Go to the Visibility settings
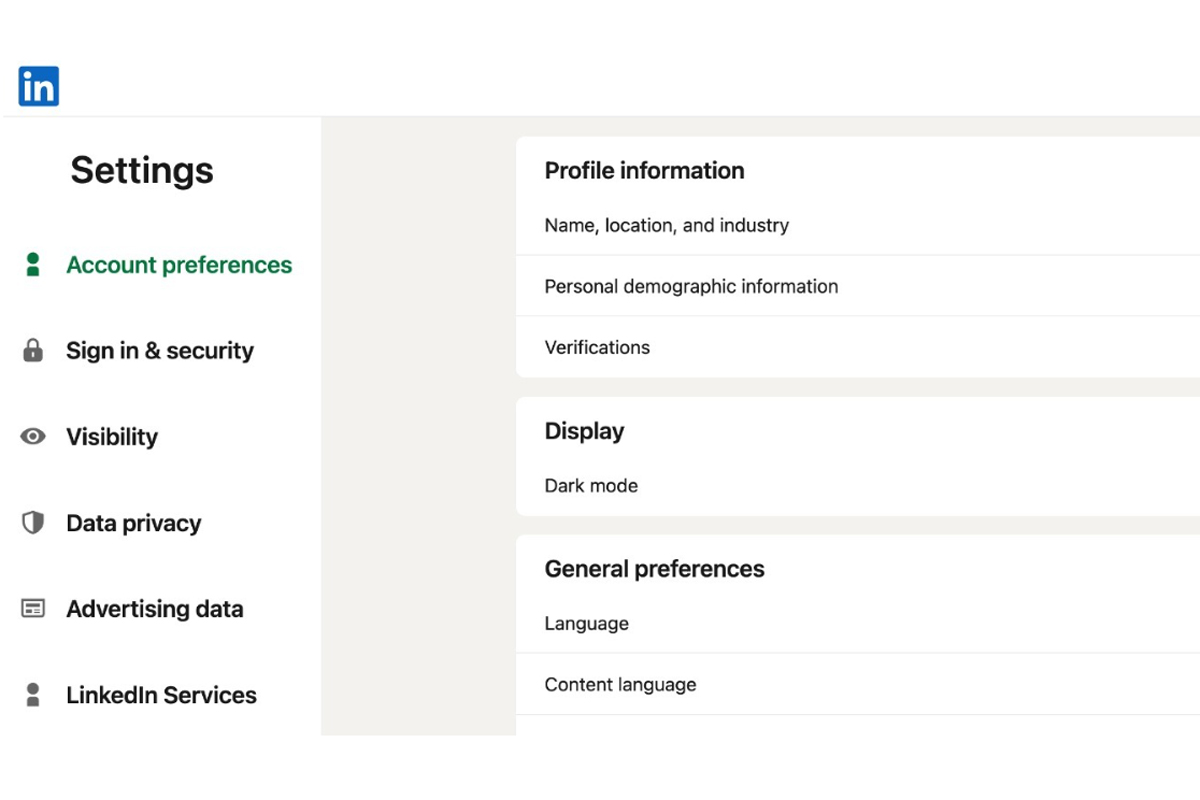Image resolution: width=1200 pixels, height=800 pixels. tap(112, 437)
